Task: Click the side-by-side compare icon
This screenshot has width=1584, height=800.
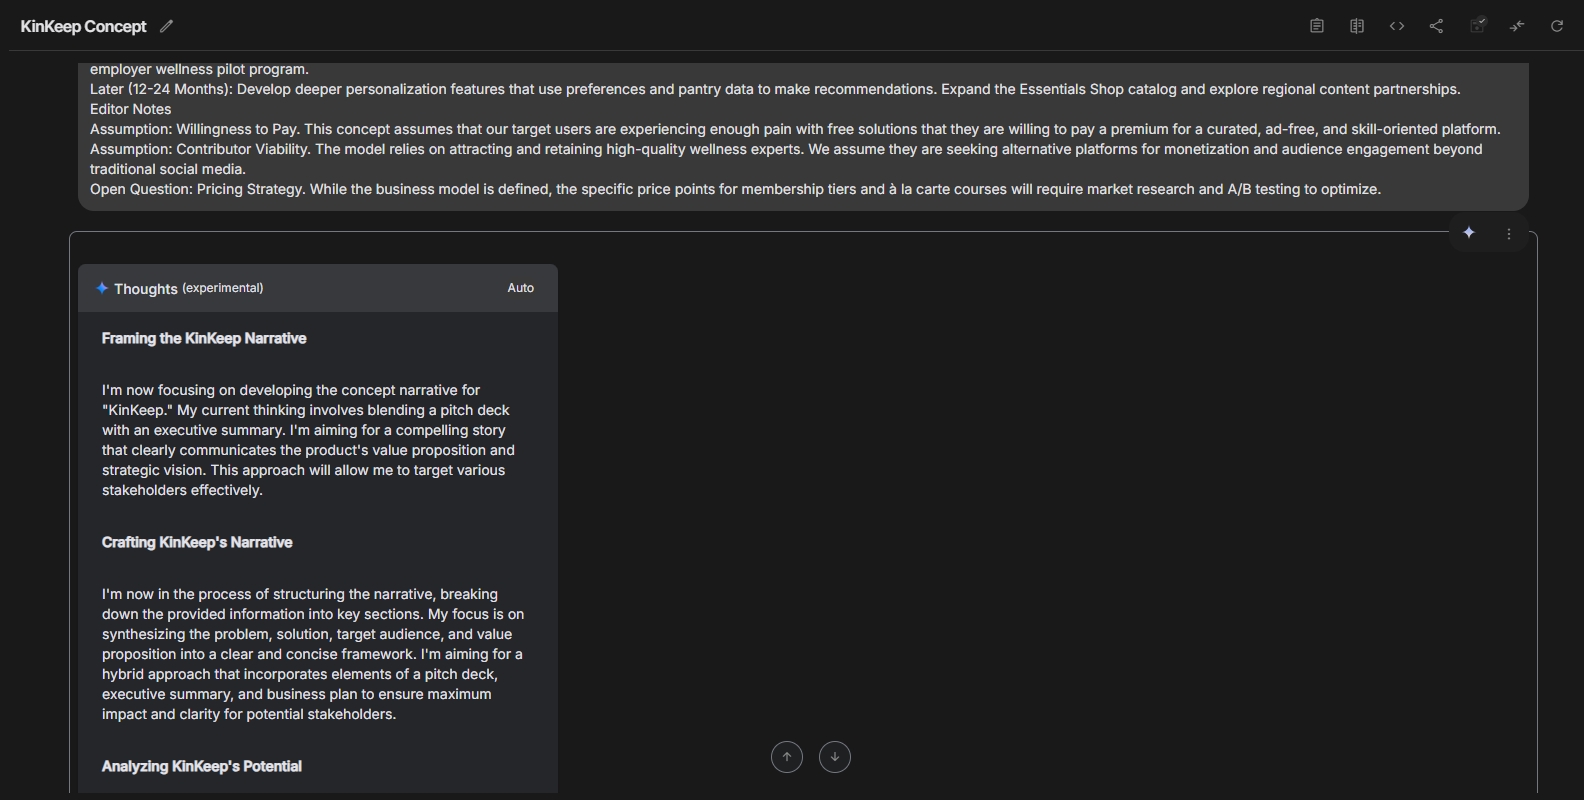Action: coord(1357,26)
